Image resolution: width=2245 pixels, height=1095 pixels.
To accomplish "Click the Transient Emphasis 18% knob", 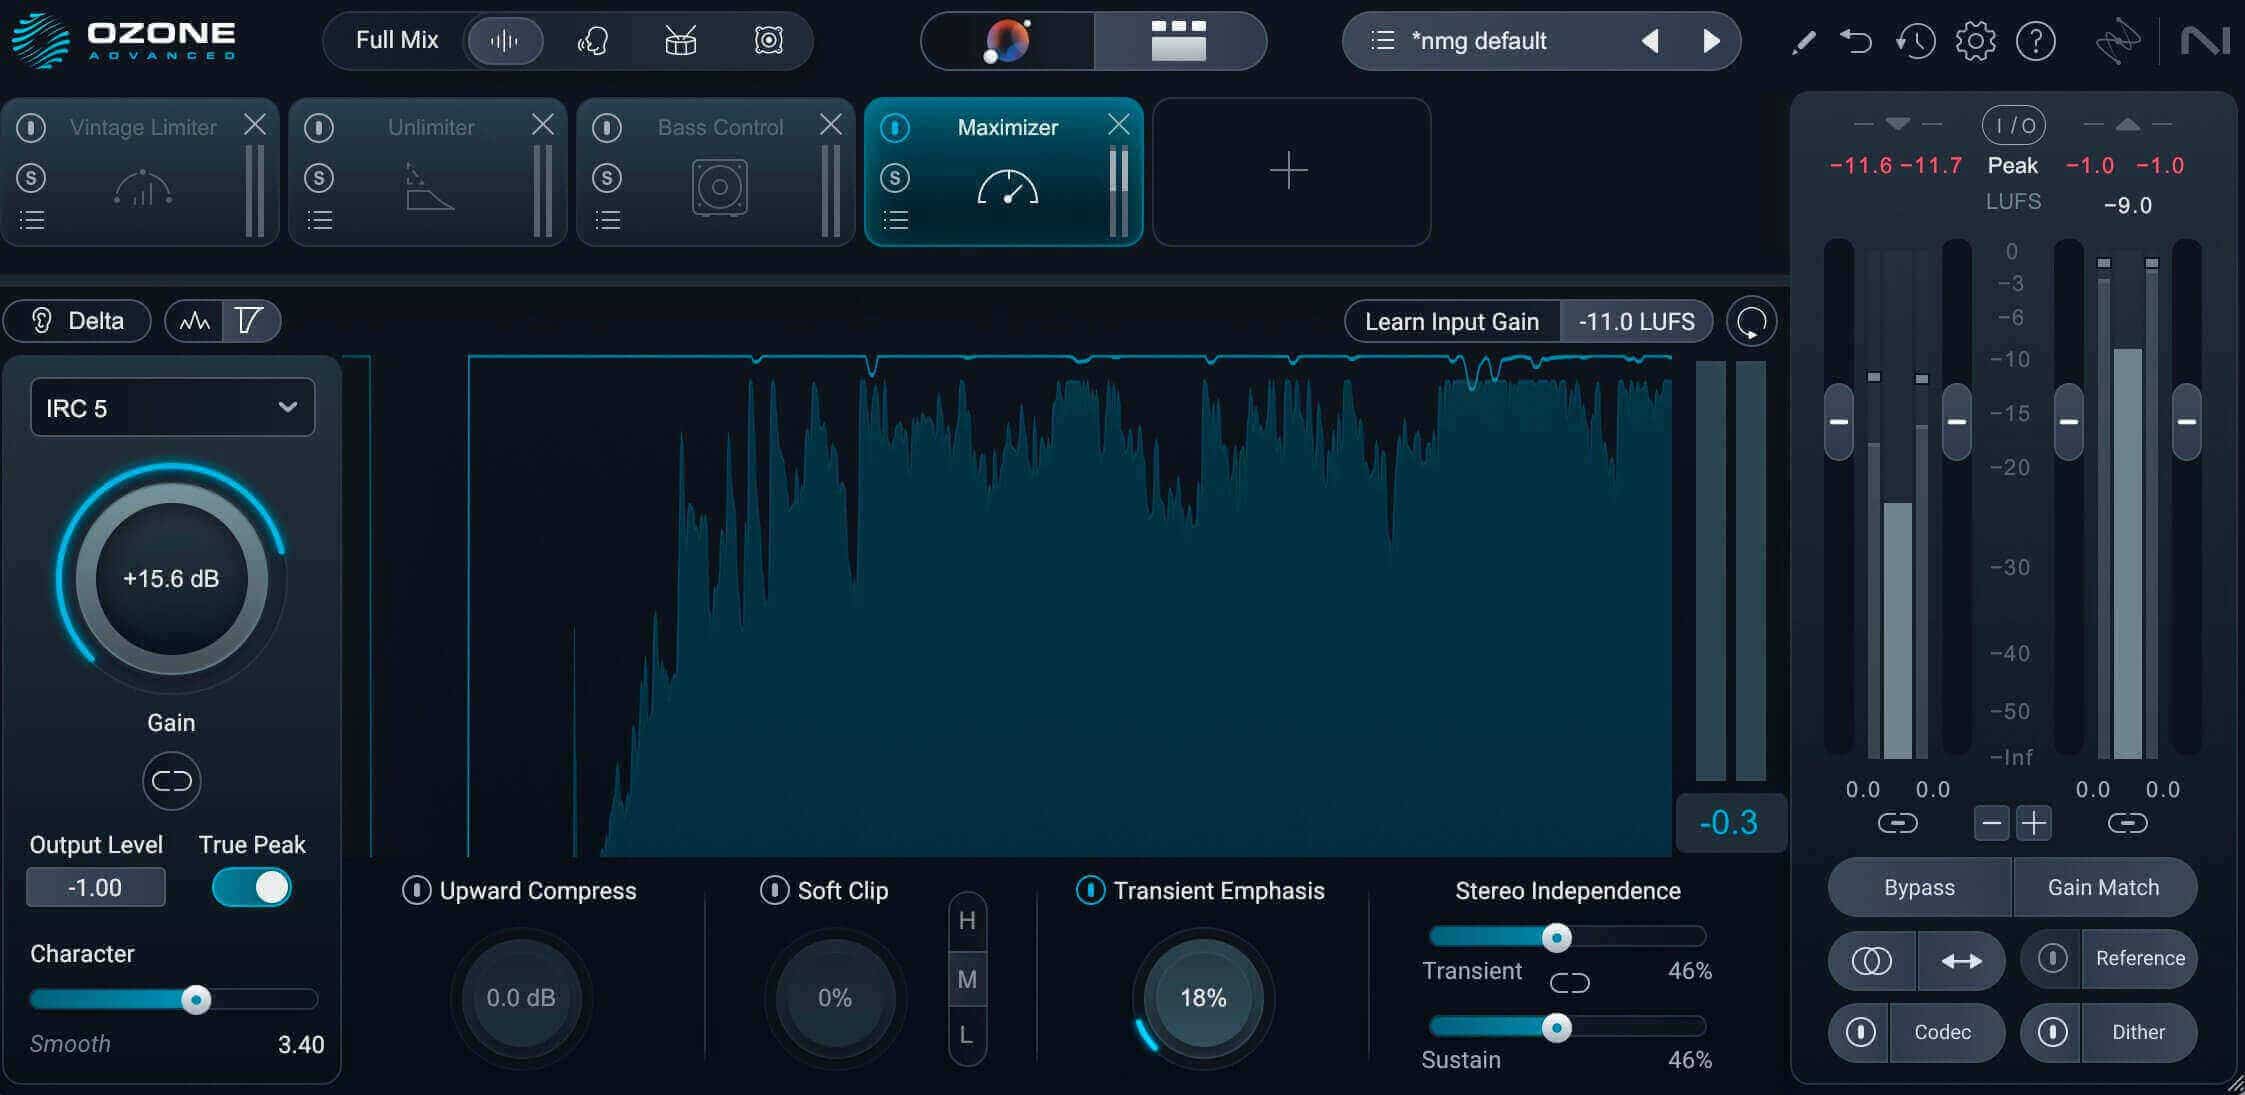I will [x=1203, y=997].
